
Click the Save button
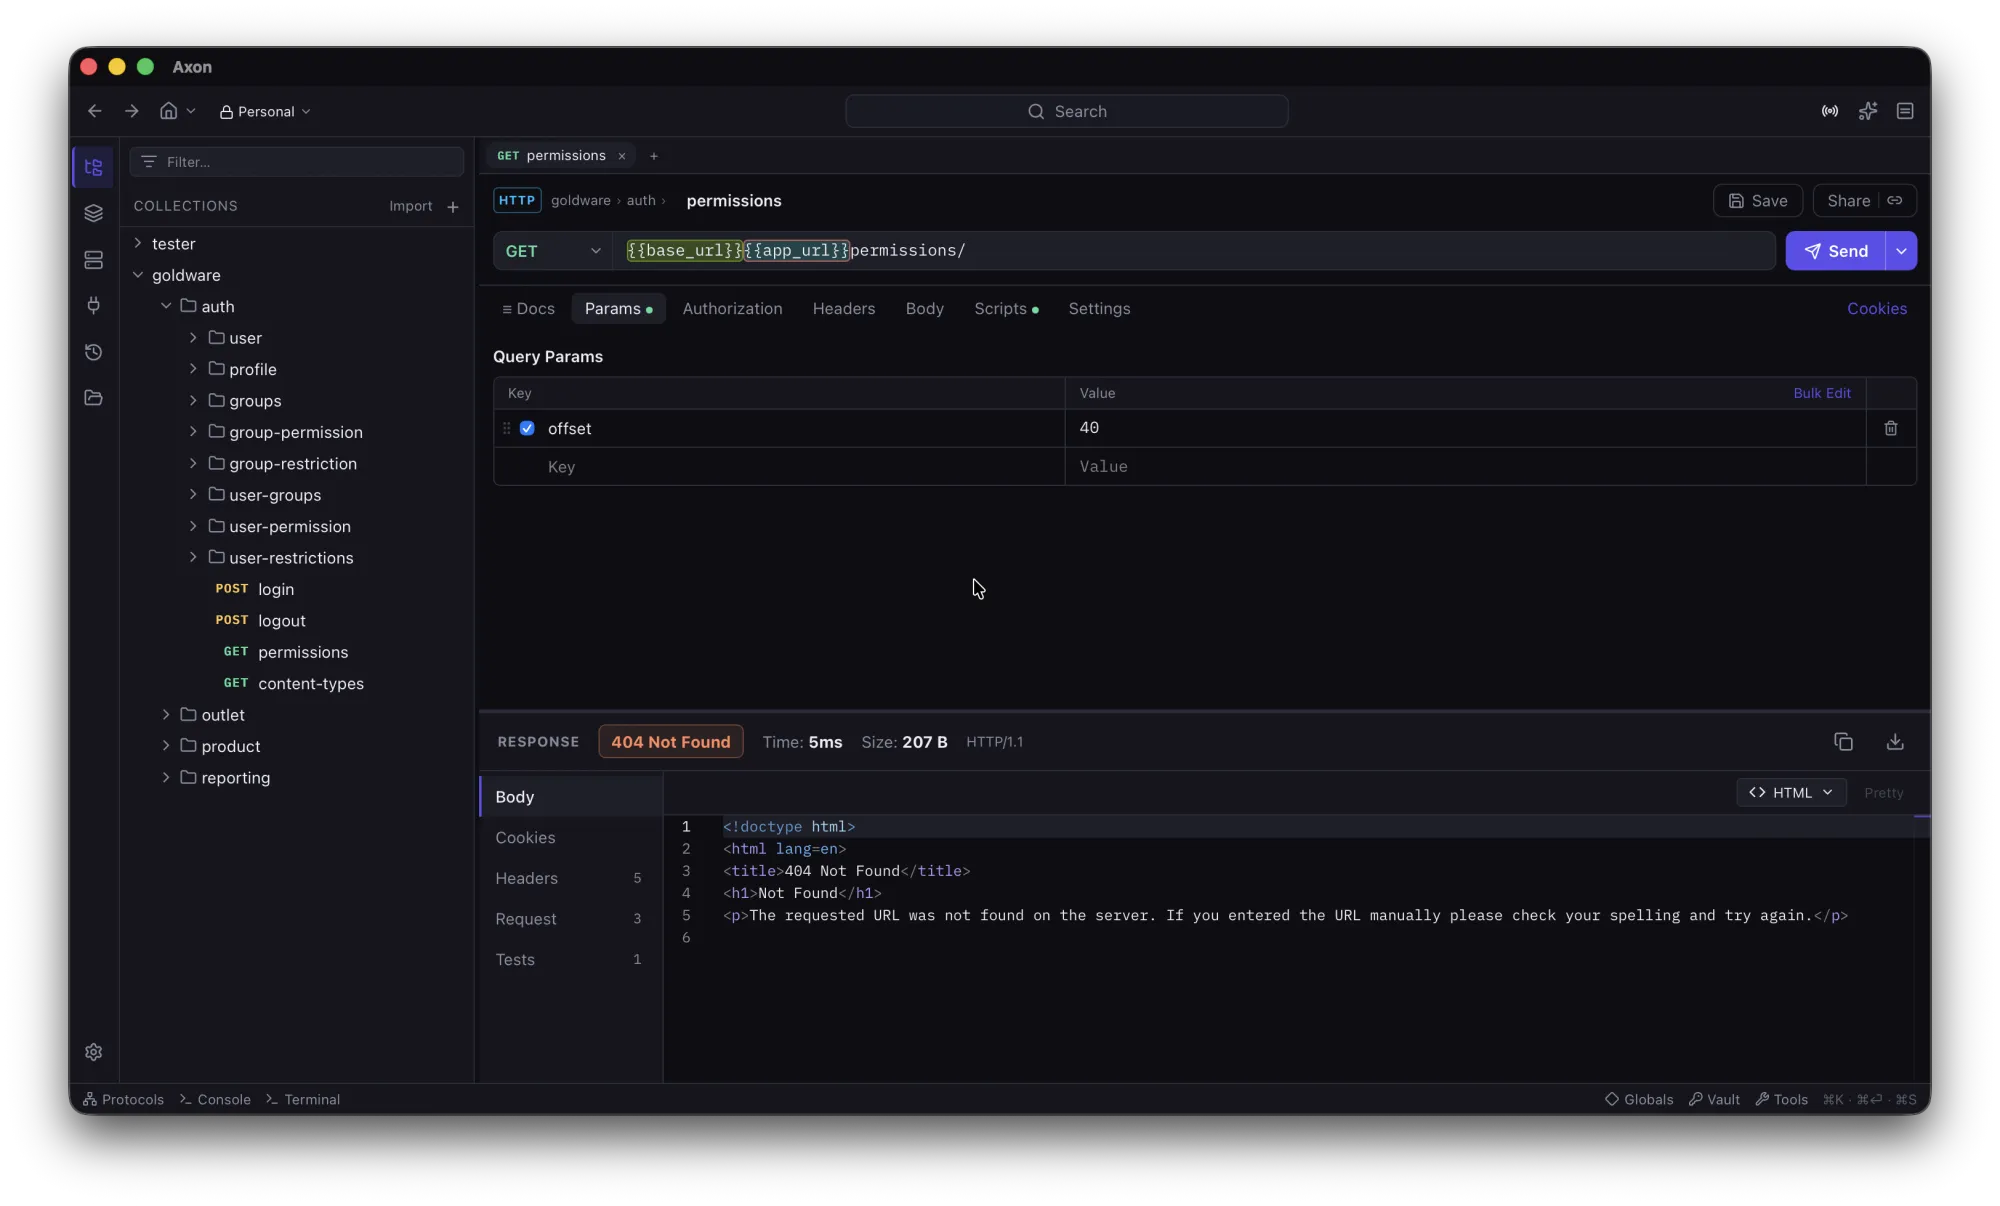[x=1757, y=201]
